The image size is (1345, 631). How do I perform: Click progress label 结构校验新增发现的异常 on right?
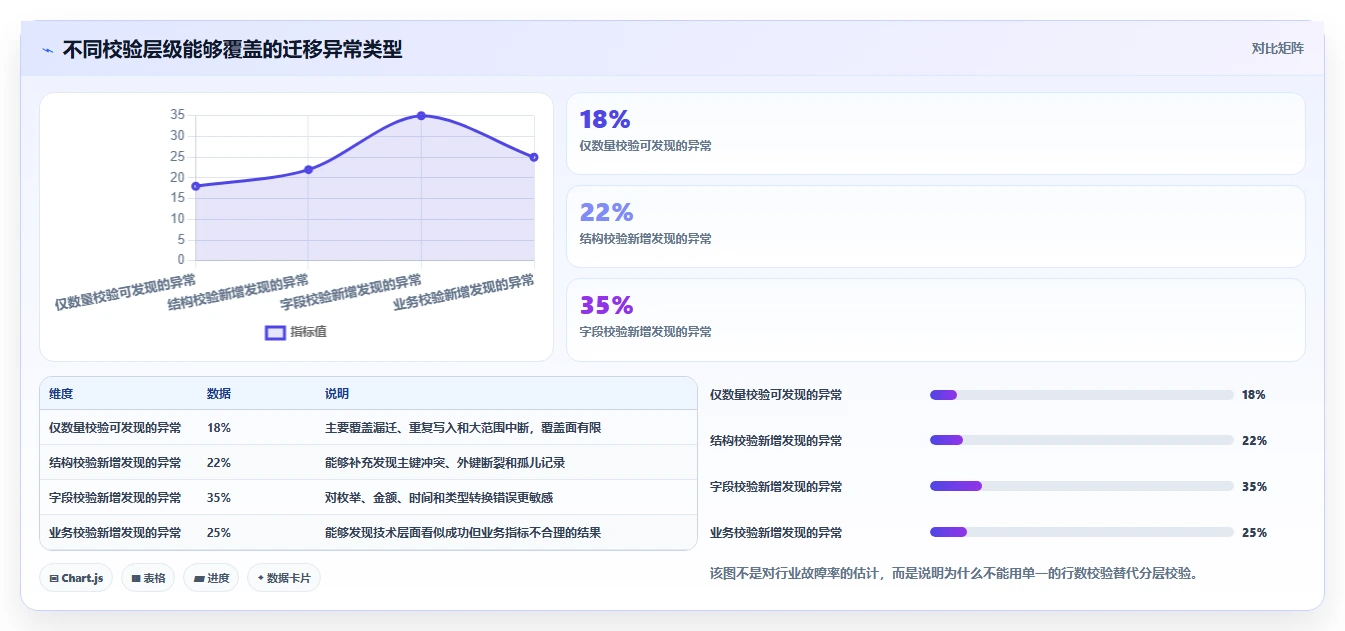[x=776, y=441]
